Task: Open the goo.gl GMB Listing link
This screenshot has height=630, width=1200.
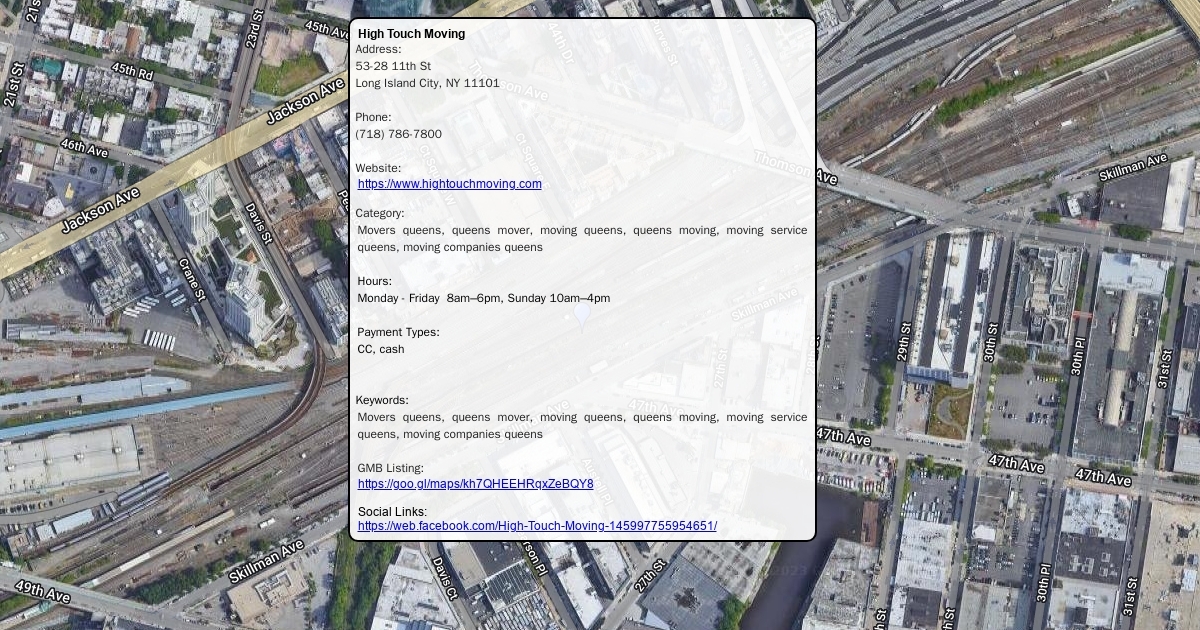Action: coord(475,484)
